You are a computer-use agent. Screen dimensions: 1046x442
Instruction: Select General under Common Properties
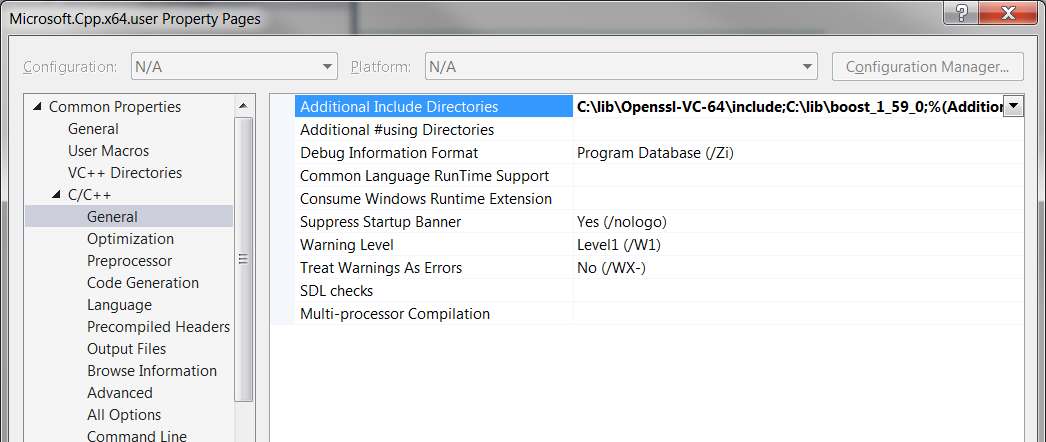[x=93, y=129]
